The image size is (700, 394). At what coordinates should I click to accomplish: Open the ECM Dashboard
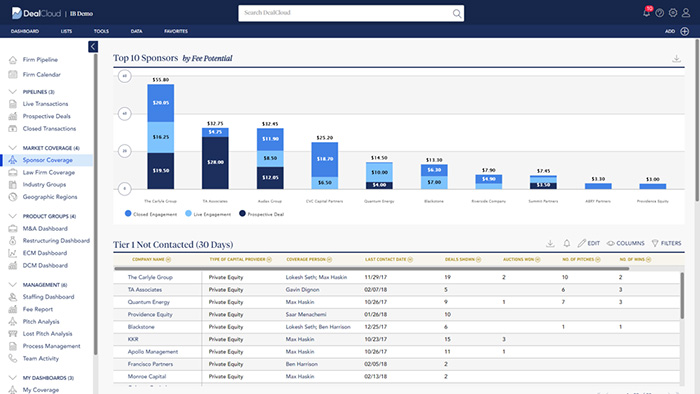click(x=45, y=253)
